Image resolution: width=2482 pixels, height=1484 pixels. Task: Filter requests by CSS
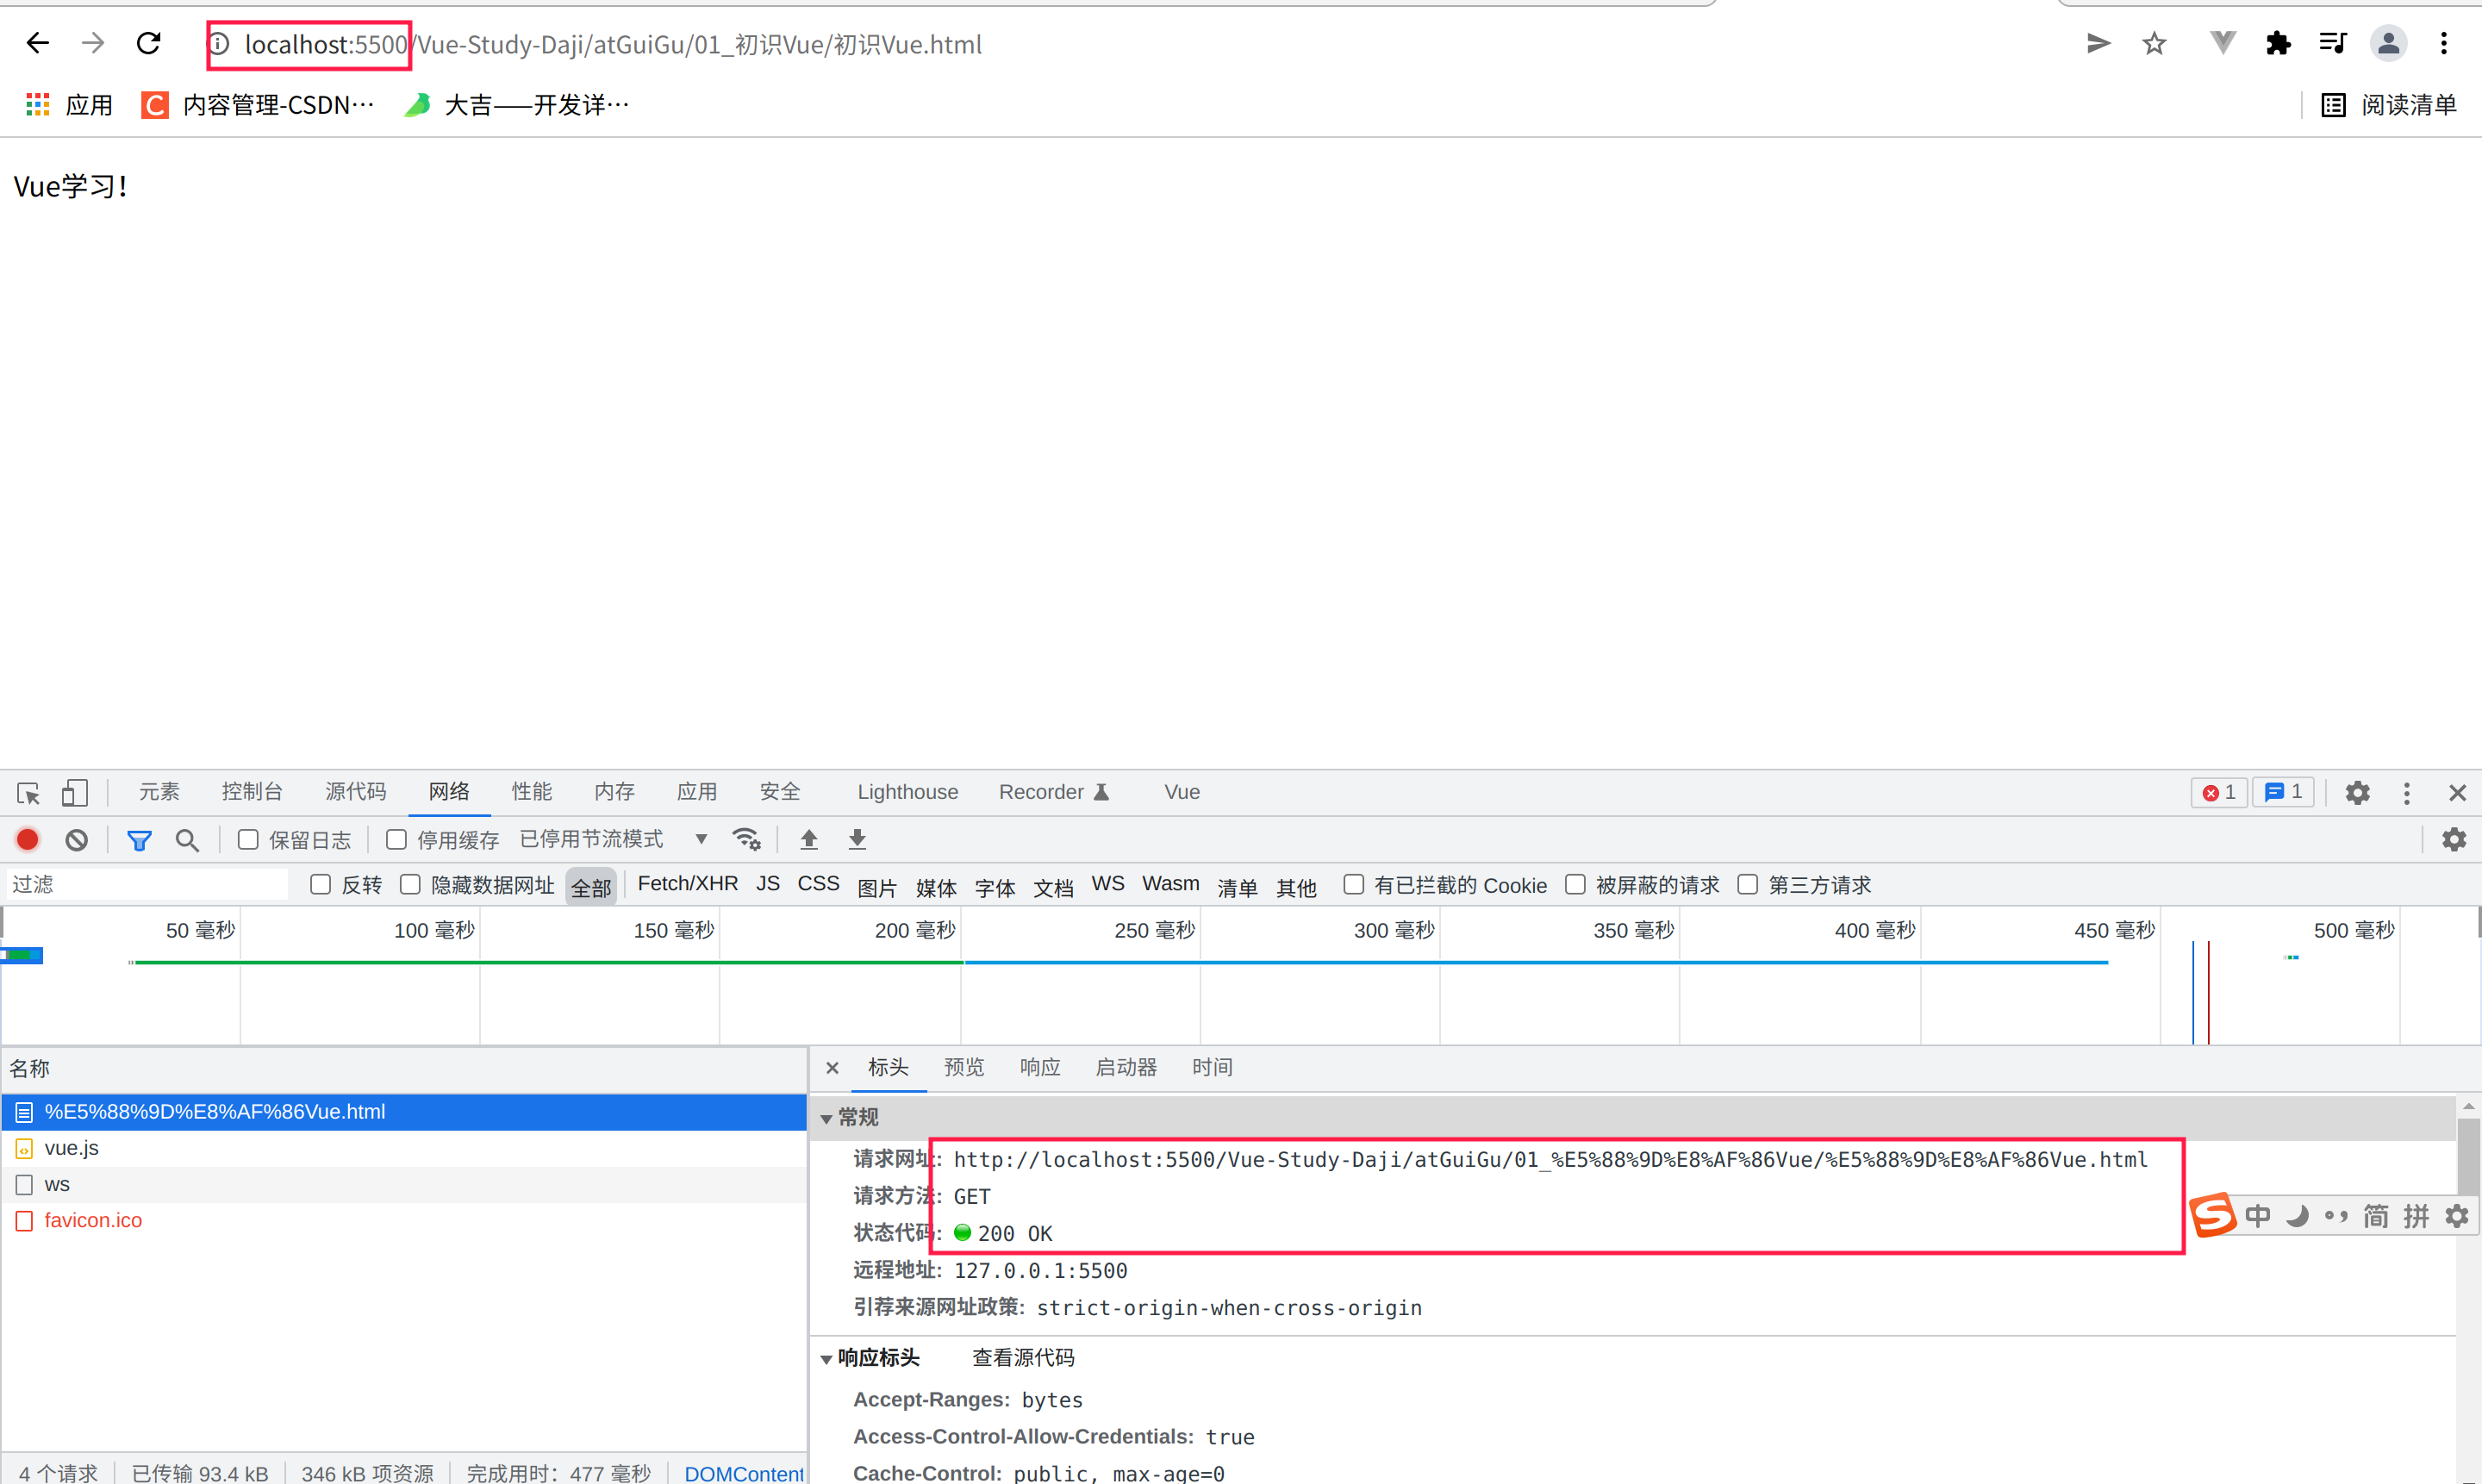817,884
